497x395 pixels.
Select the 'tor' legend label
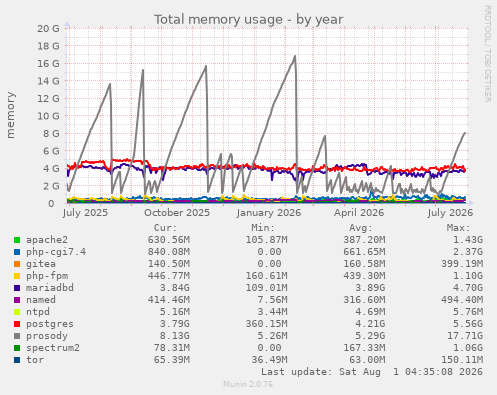[x=35, y=360]
